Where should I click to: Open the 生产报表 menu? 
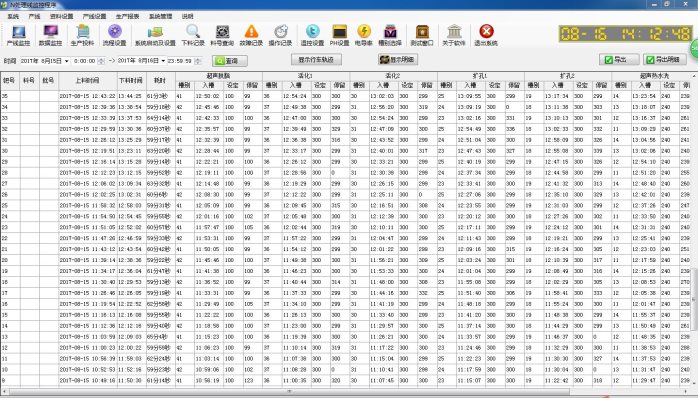tap(127, 16)
